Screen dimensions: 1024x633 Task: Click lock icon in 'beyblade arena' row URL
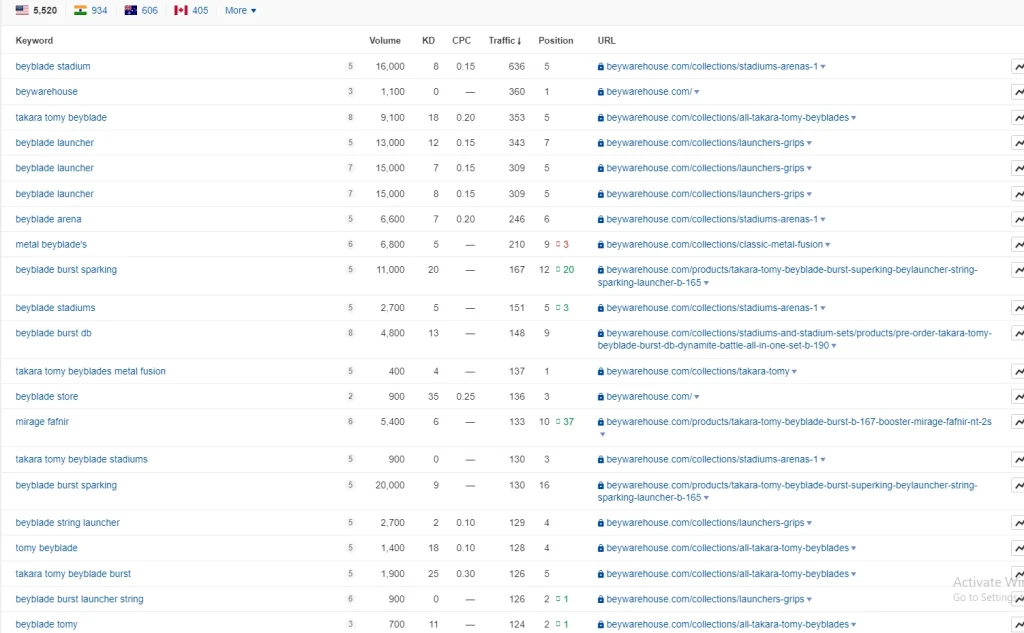(600, 219)
